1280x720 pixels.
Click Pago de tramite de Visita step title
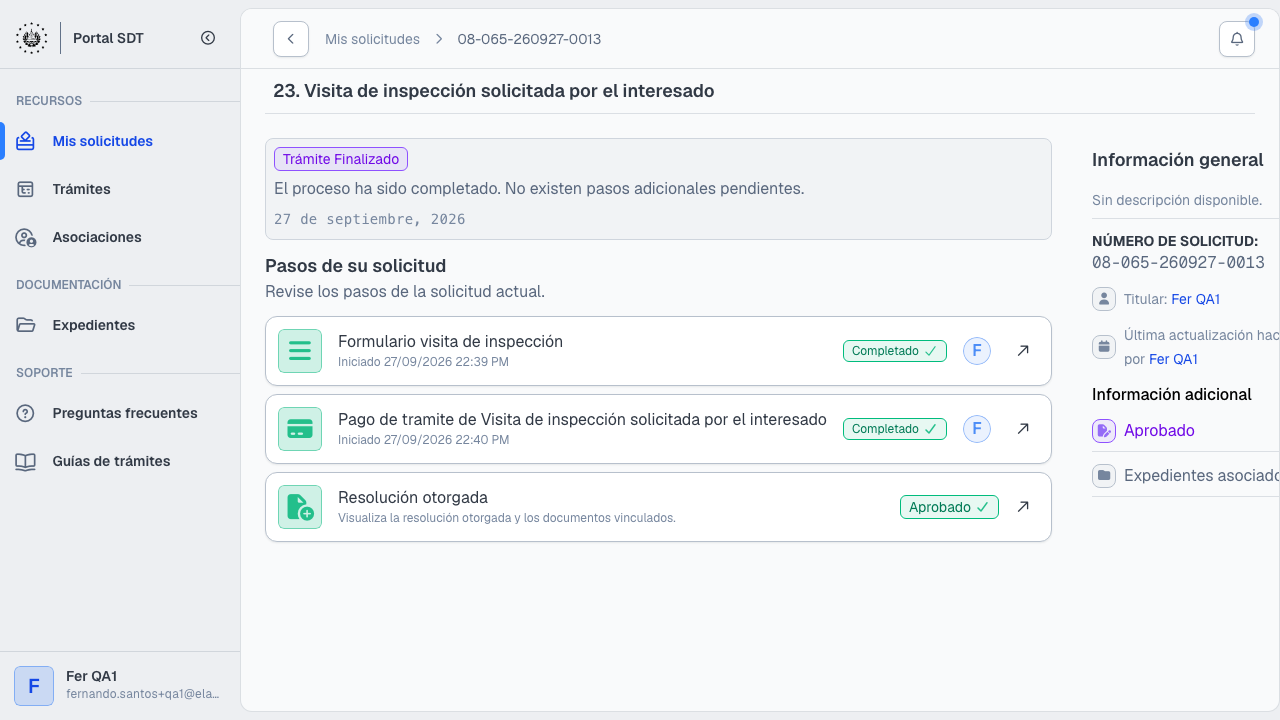[582, 419]
